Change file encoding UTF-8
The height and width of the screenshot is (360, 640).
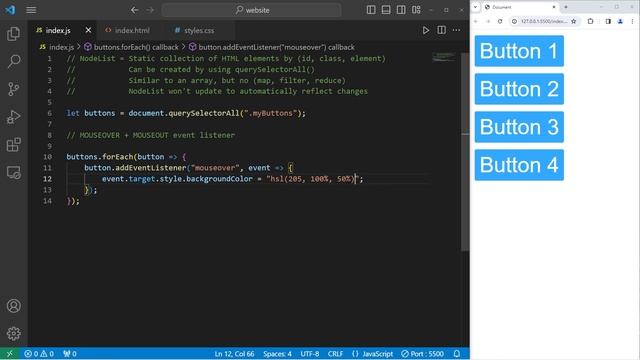click(309, 353)
